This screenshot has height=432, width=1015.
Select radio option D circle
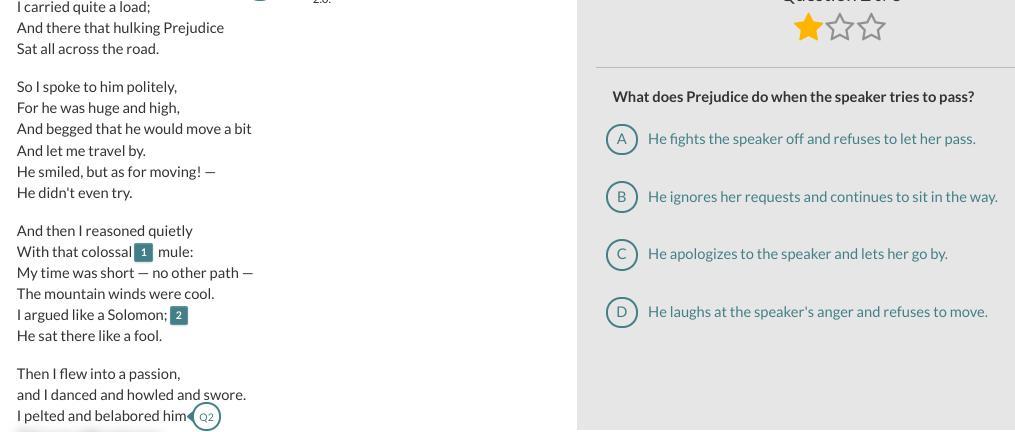[x=621, y=312]
